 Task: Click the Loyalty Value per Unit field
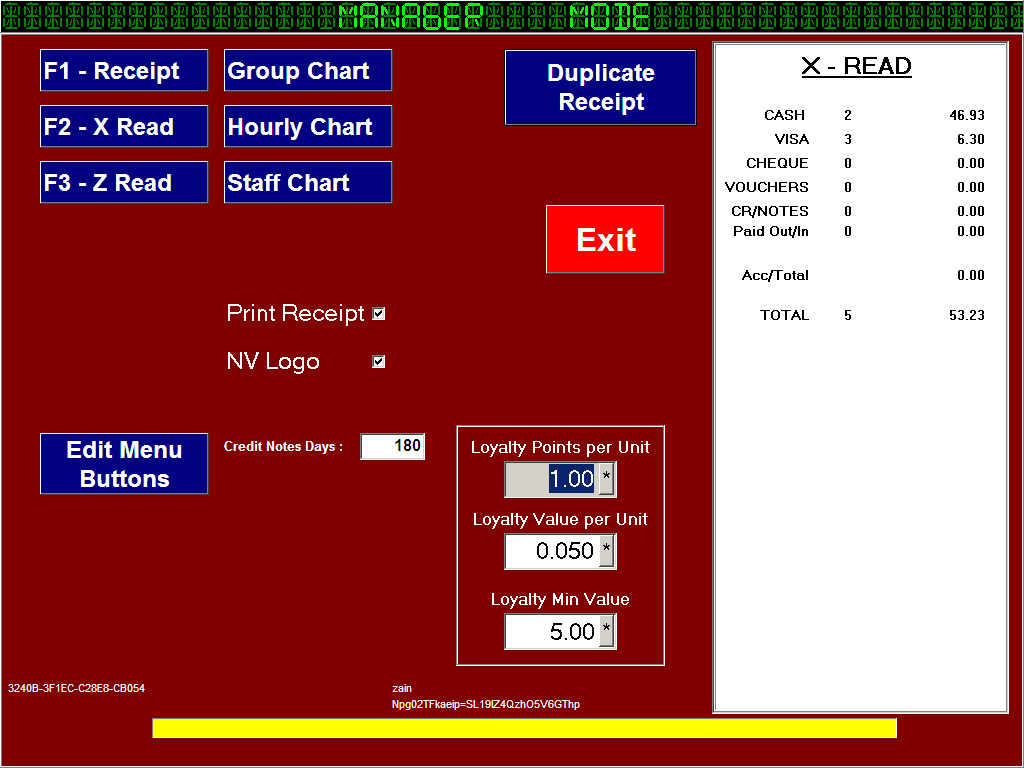(x=552, y=552)
